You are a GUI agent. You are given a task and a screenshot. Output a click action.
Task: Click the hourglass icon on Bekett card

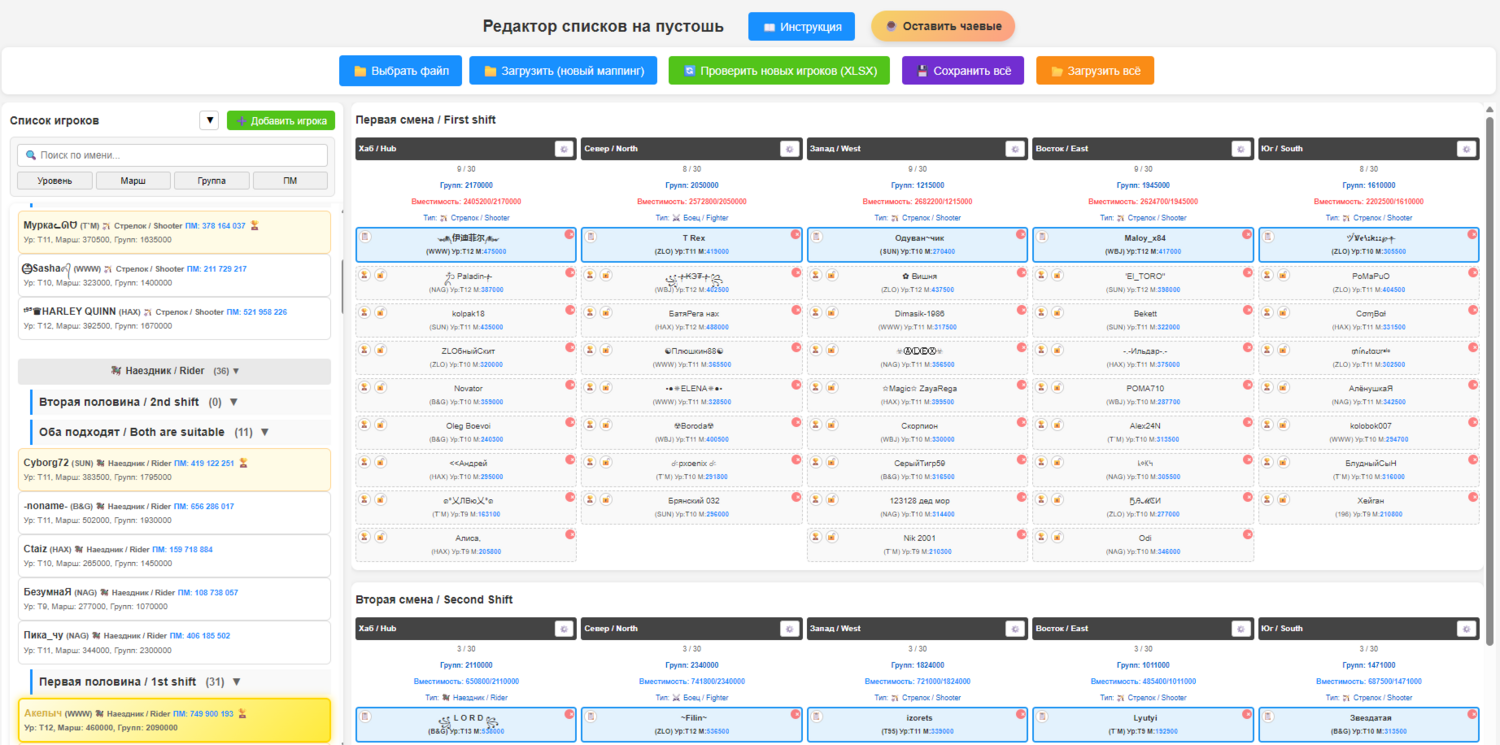[x=1042, y=312]
